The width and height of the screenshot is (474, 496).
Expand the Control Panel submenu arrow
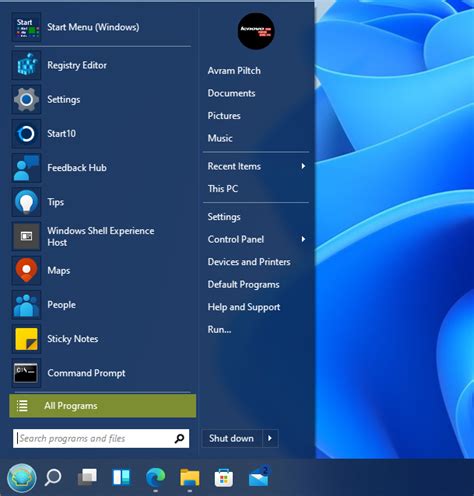[x=303, y=239]
